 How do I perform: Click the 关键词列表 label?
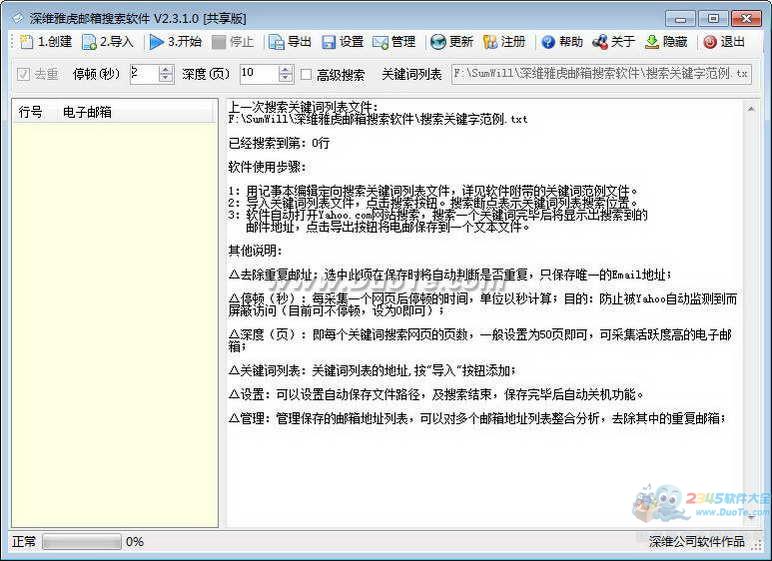coord(412,74)
